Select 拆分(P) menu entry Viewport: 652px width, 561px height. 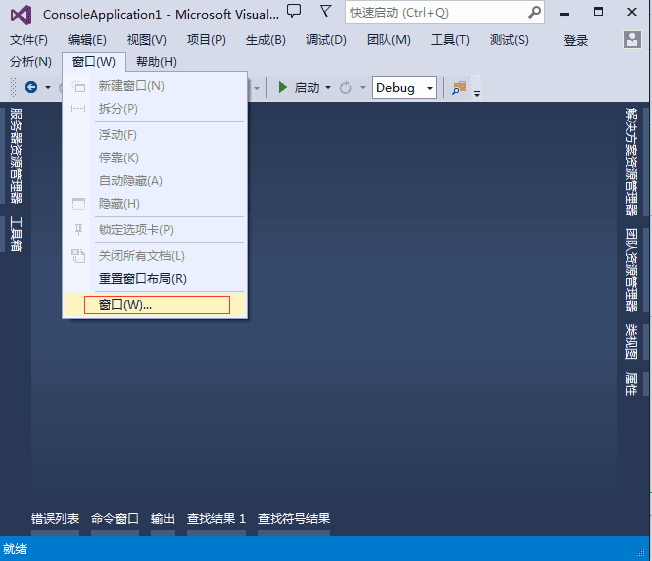click(x=155, y=109)
